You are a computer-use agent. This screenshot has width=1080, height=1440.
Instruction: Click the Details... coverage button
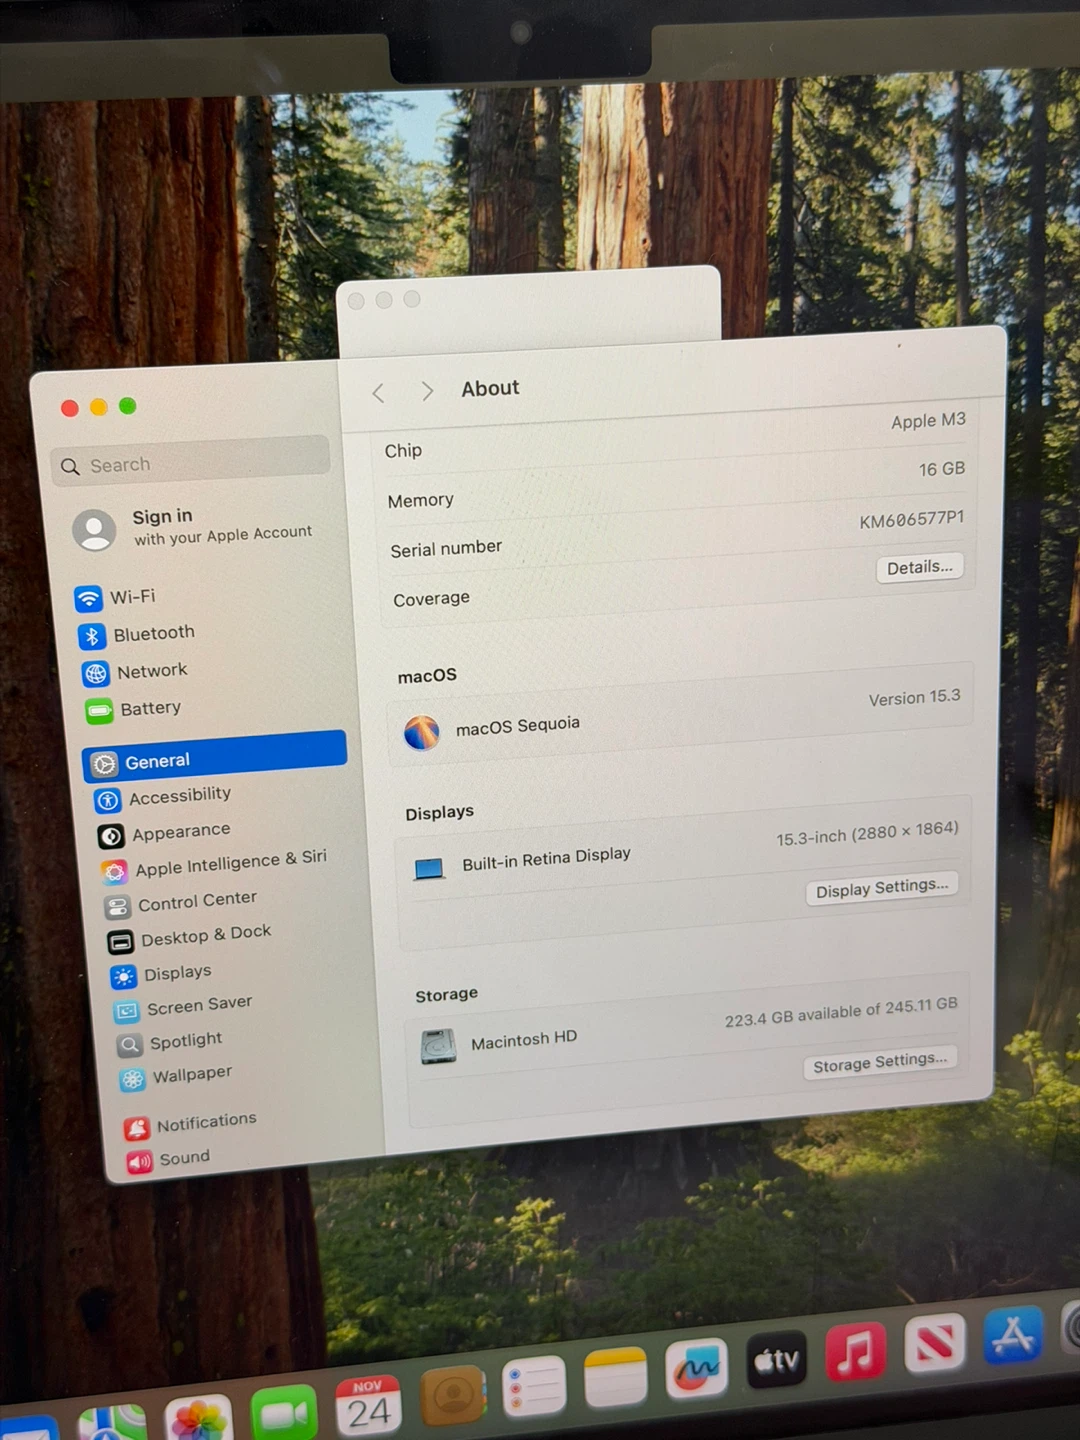(x=919, y=568)
